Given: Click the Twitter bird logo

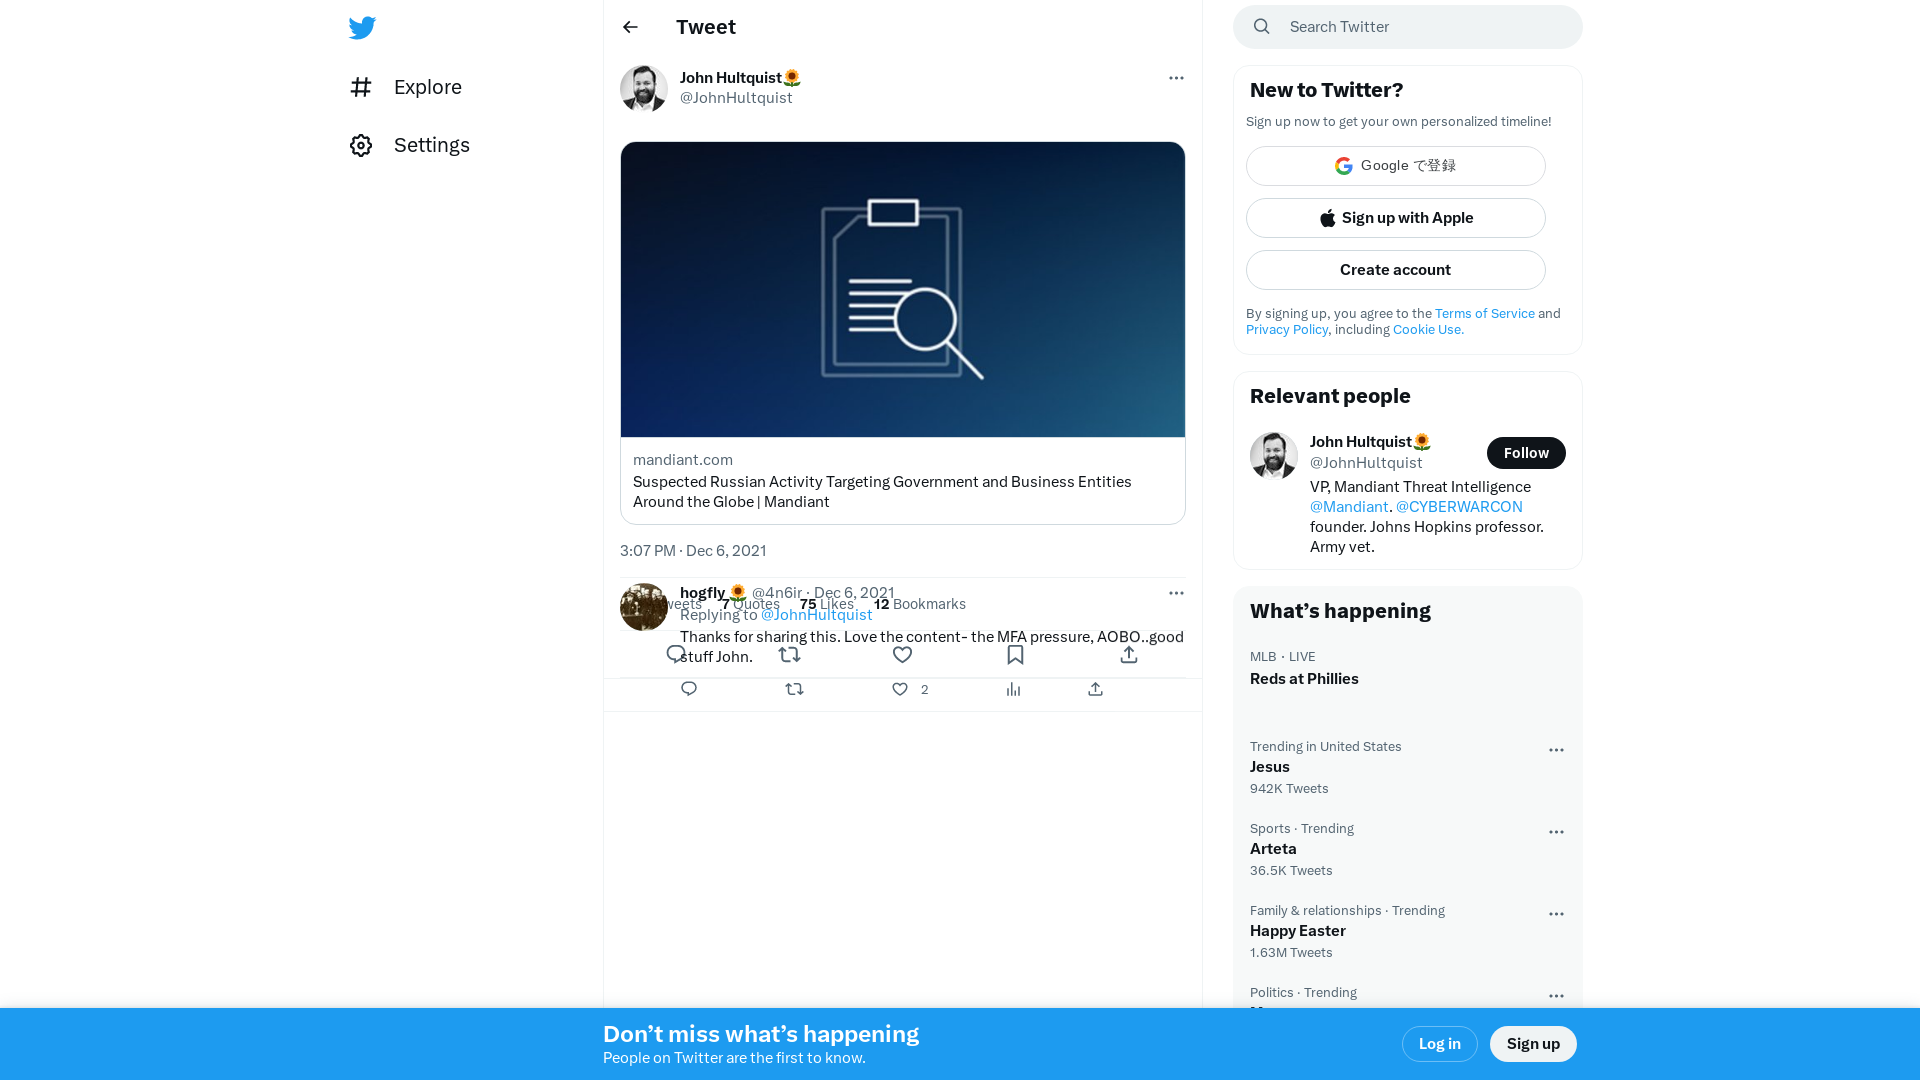Looking at the screenshot, I should pyautogui.click(x=362, y=28).
